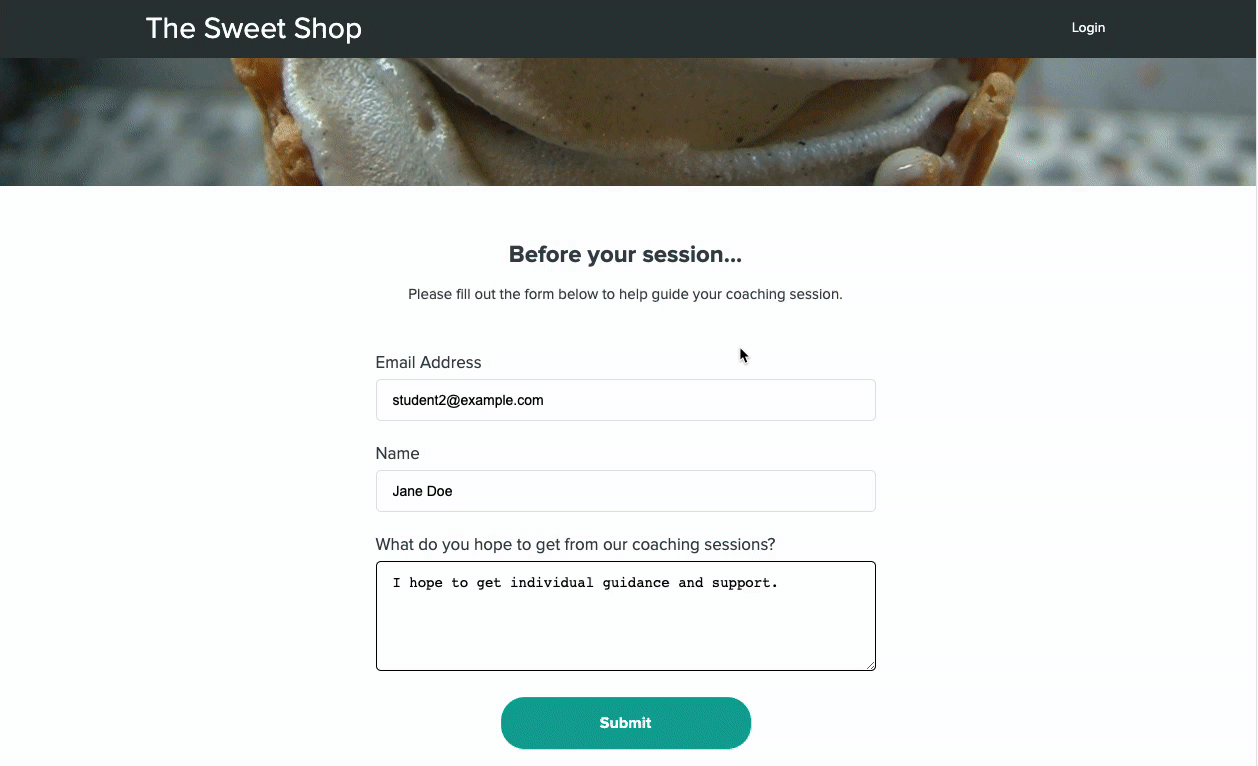Screen dimensions: 1258x766
Task: Focus the Email Address input field
Action: tap(626, 400)
